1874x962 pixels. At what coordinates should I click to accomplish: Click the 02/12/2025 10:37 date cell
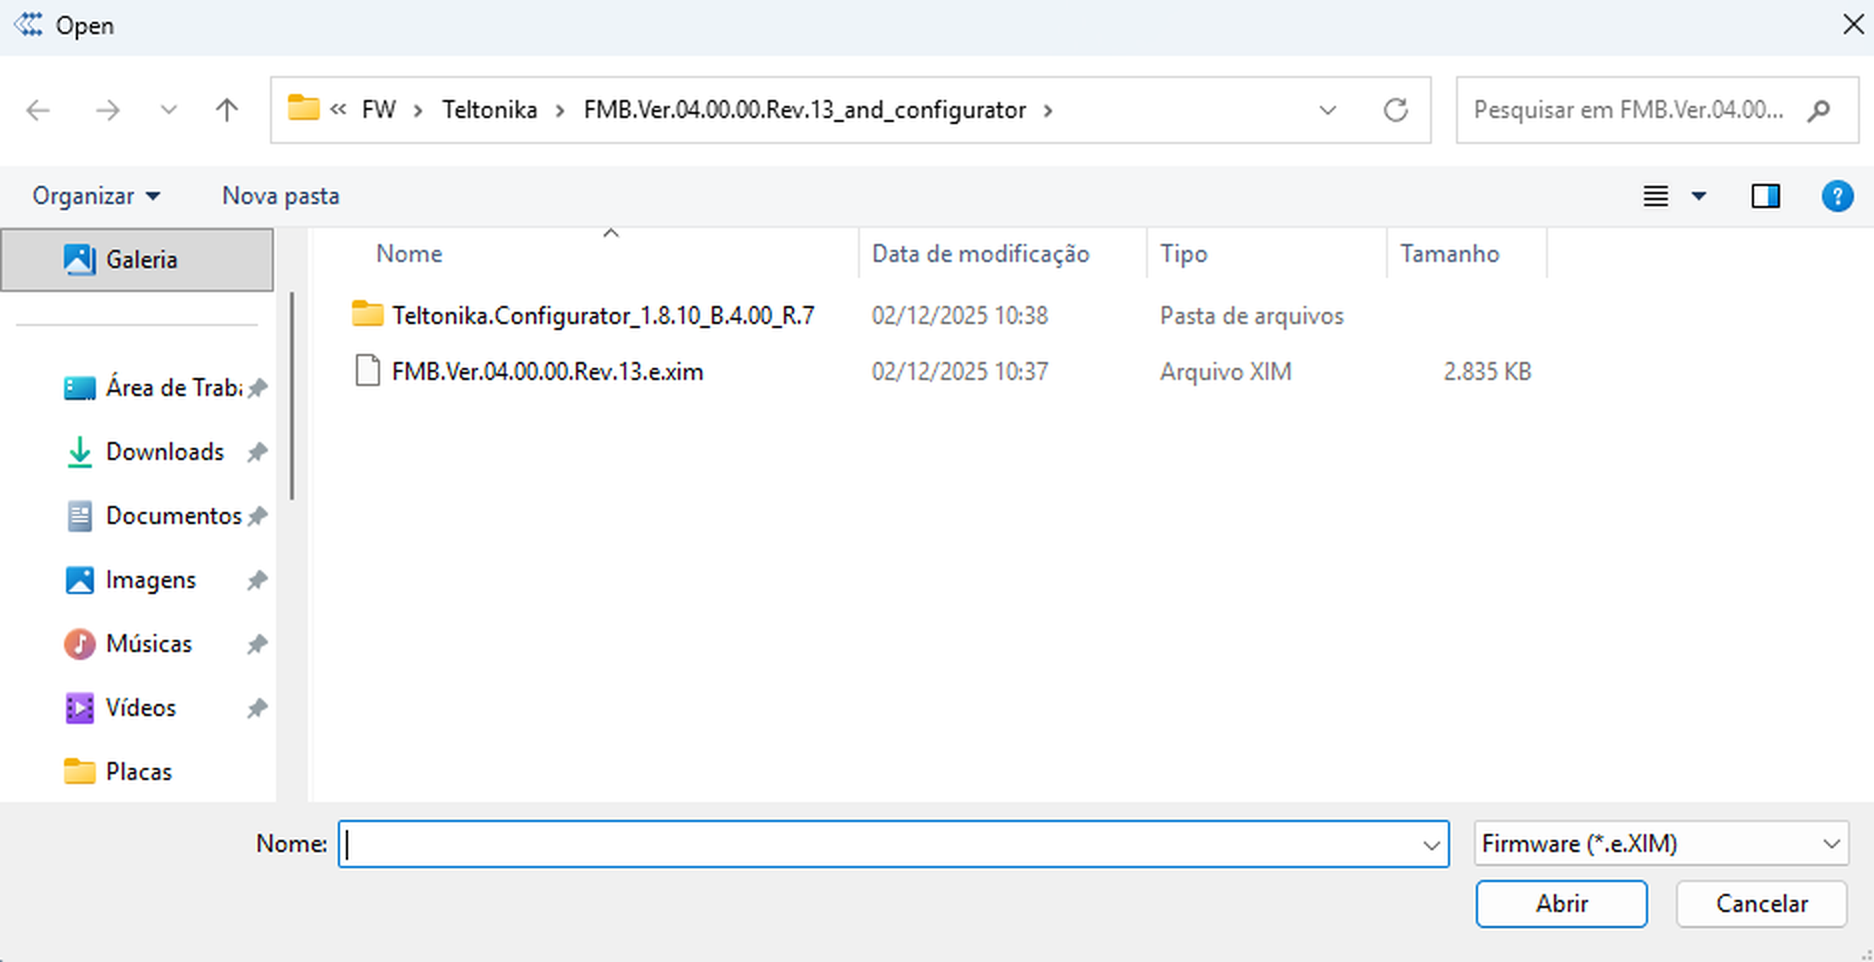tap(960, 372)
